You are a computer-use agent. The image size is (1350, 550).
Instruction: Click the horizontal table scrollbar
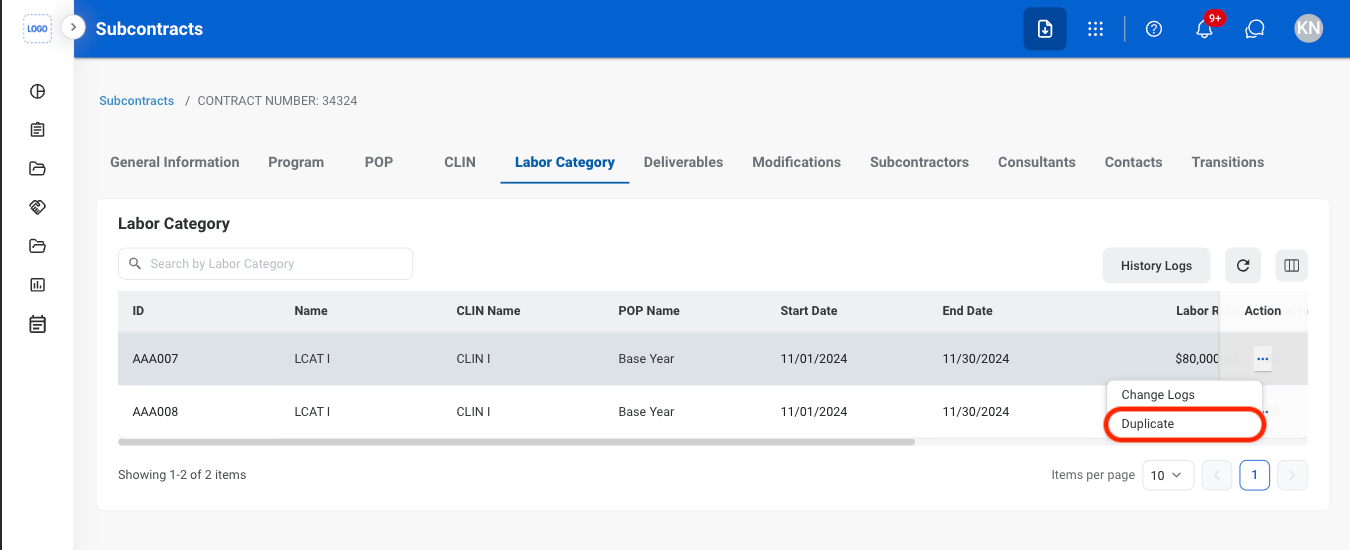(516, 441)
